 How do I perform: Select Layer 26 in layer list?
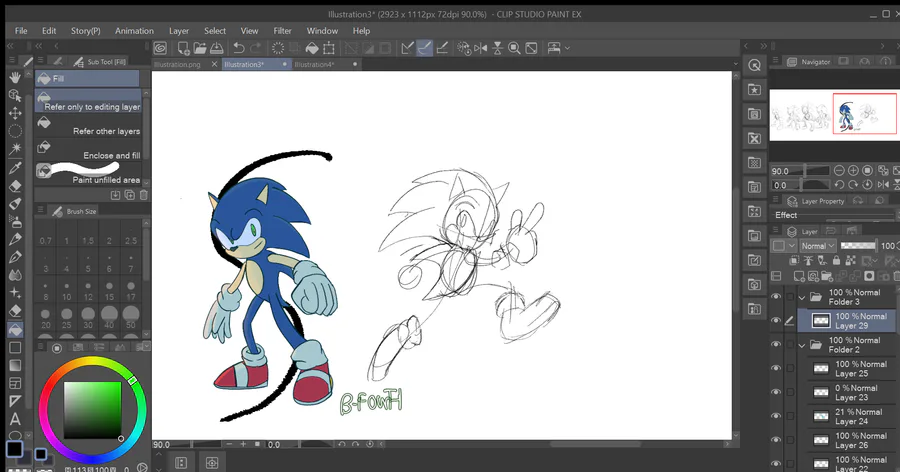coord(852,440)
